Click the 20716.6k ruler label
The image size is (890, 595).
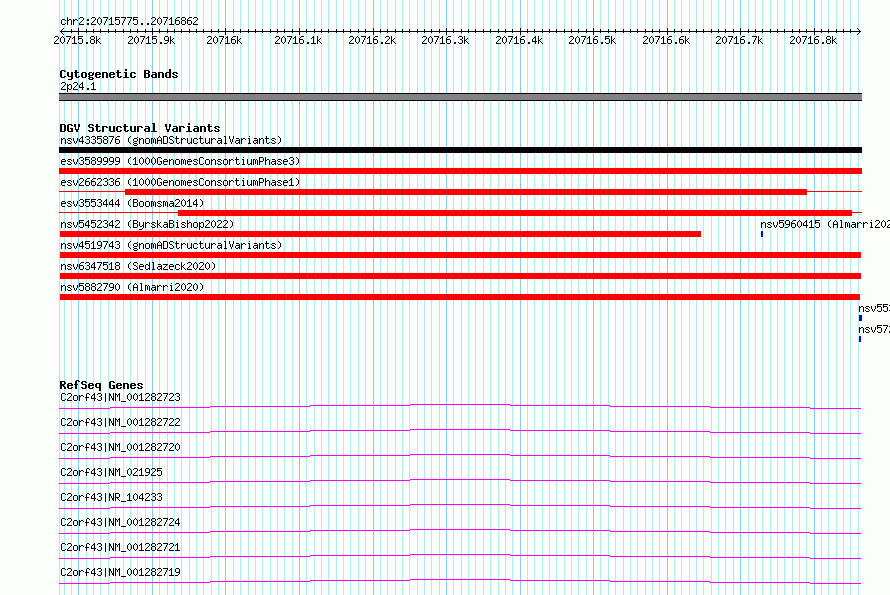[666, 40]
